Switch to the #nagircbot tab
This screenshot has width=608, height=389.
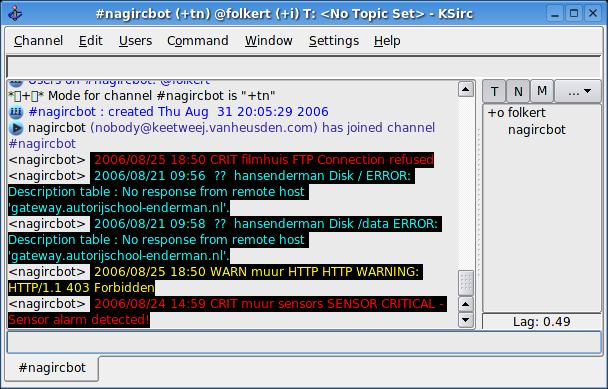52,368
